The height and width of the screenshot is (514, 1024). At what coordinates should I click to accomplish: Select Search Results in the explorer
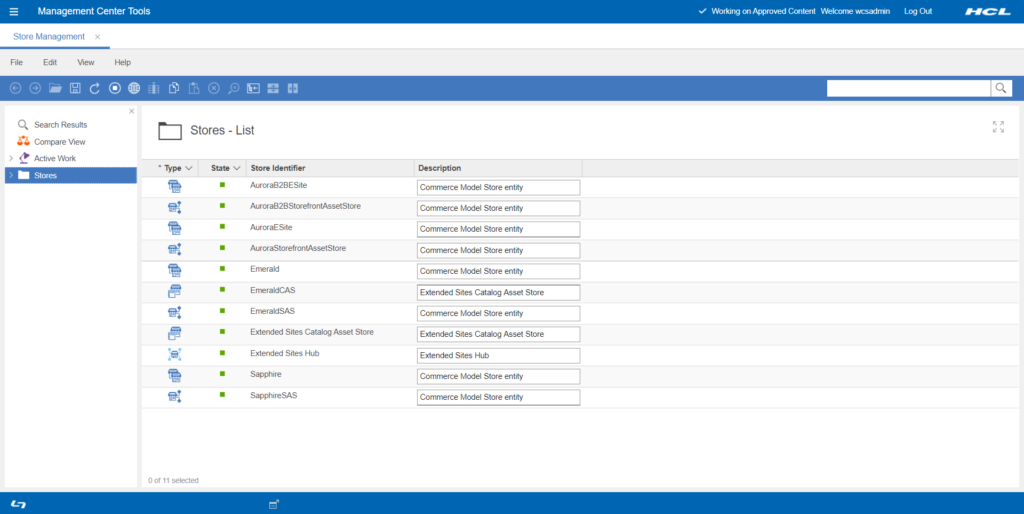(x=60, y=125)
